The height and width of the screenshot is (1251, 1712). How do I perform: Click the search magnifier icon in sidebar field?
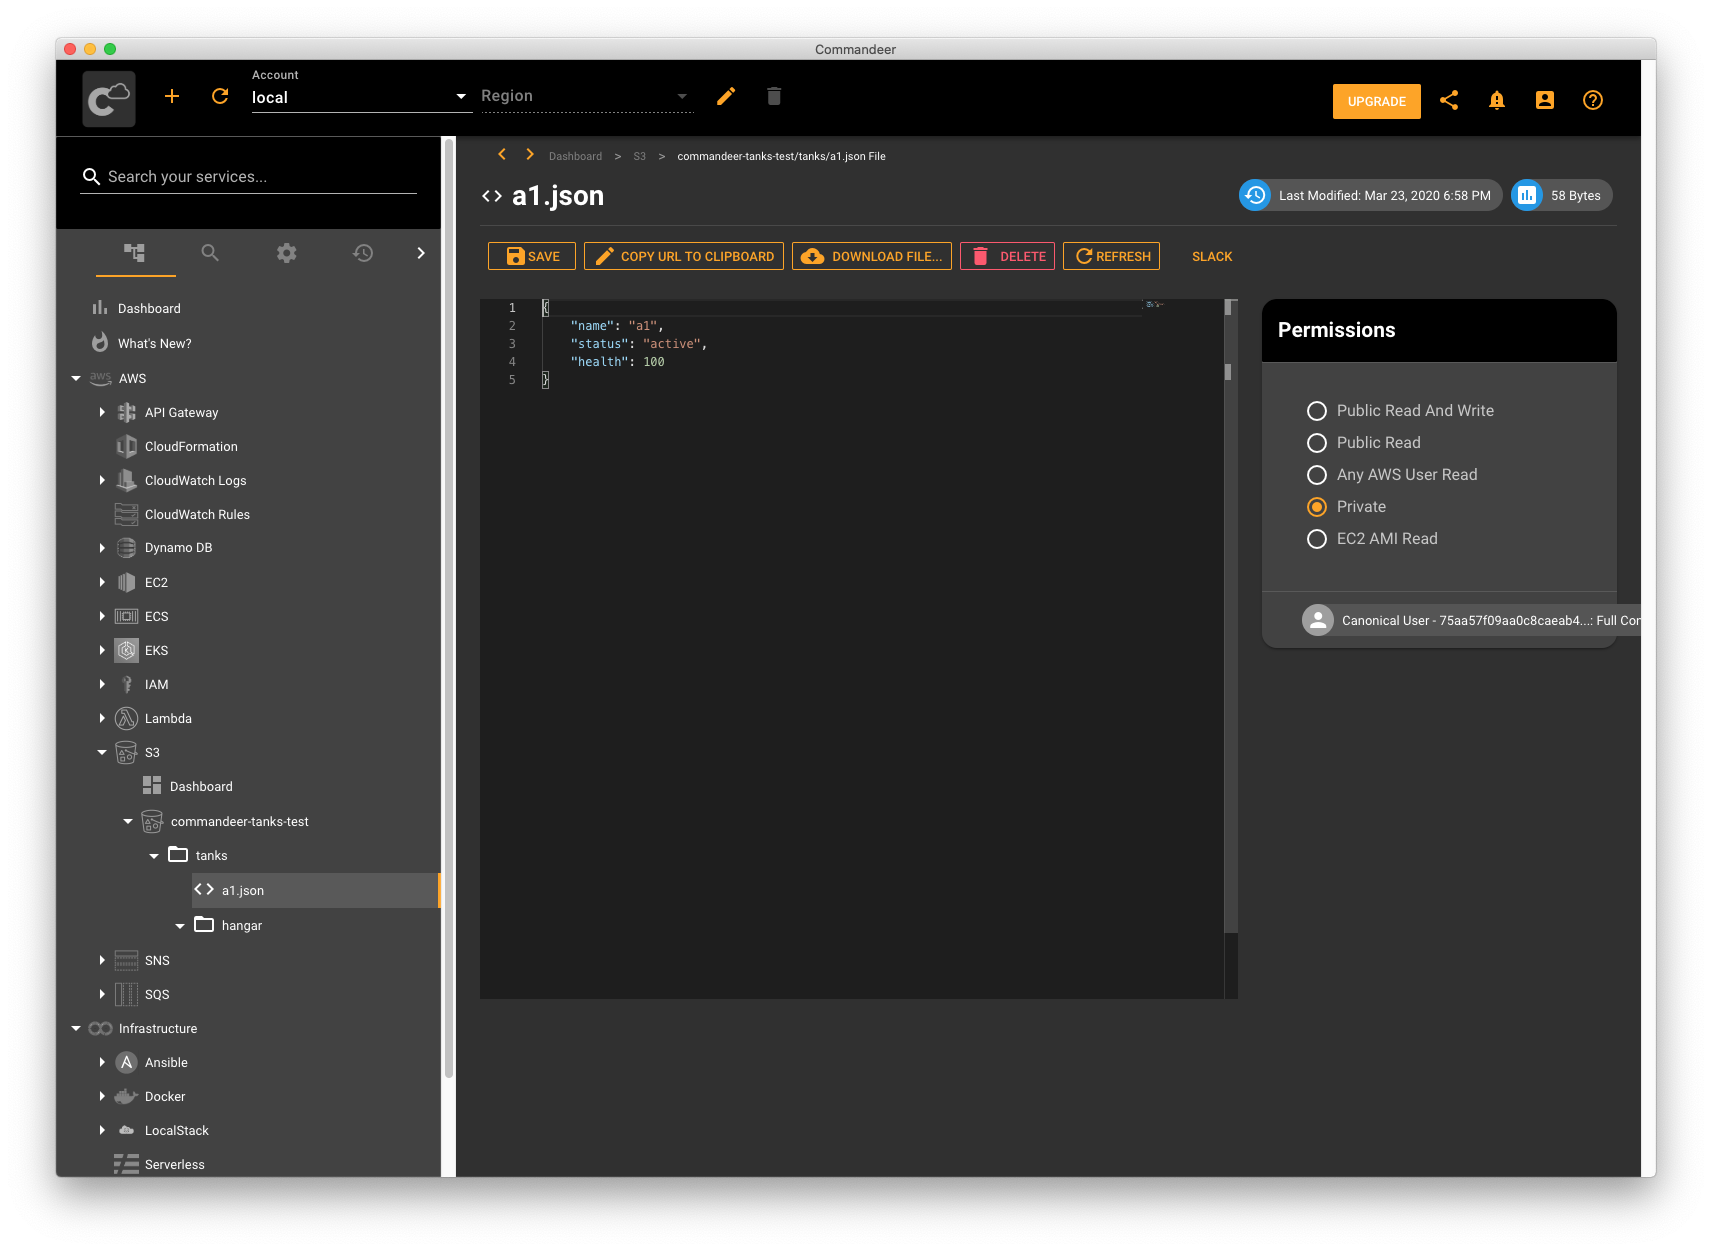pos(91,177)
